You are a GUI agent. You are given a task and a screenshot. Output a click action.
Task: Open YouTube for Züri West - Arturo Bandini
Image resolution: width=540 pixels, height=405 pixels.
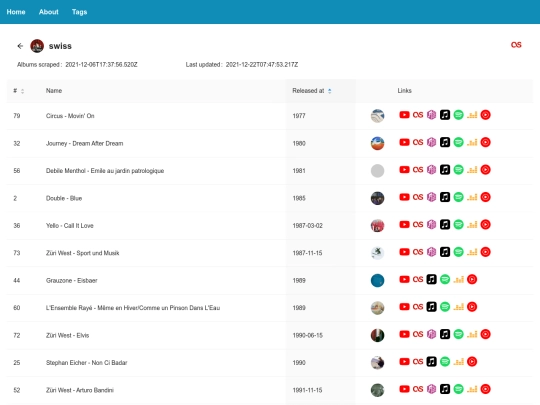tap(404, 389)
